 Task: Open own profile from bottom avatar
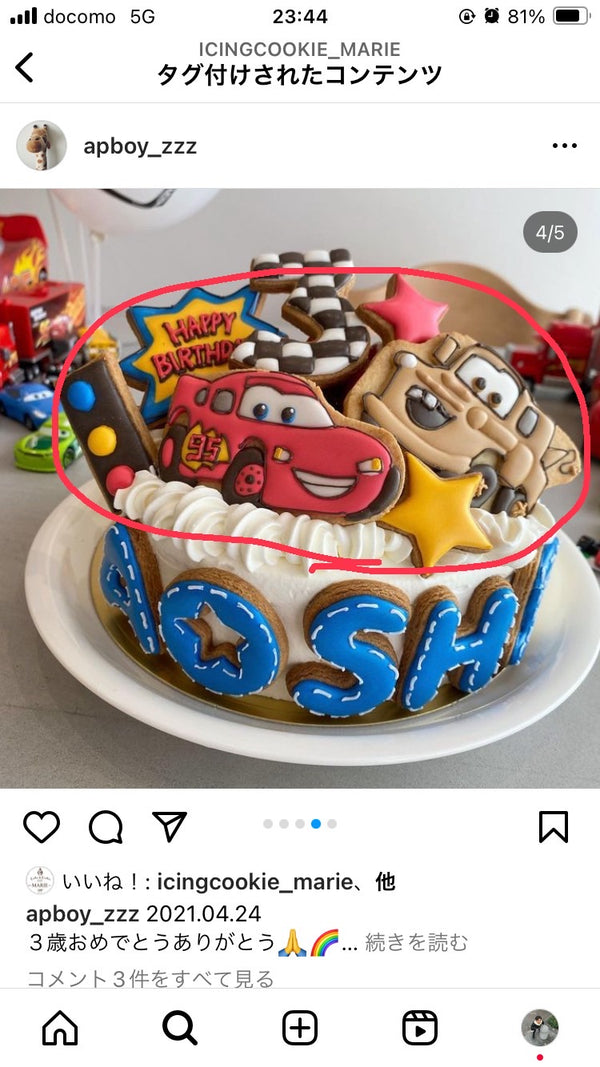click(539, 1028)
